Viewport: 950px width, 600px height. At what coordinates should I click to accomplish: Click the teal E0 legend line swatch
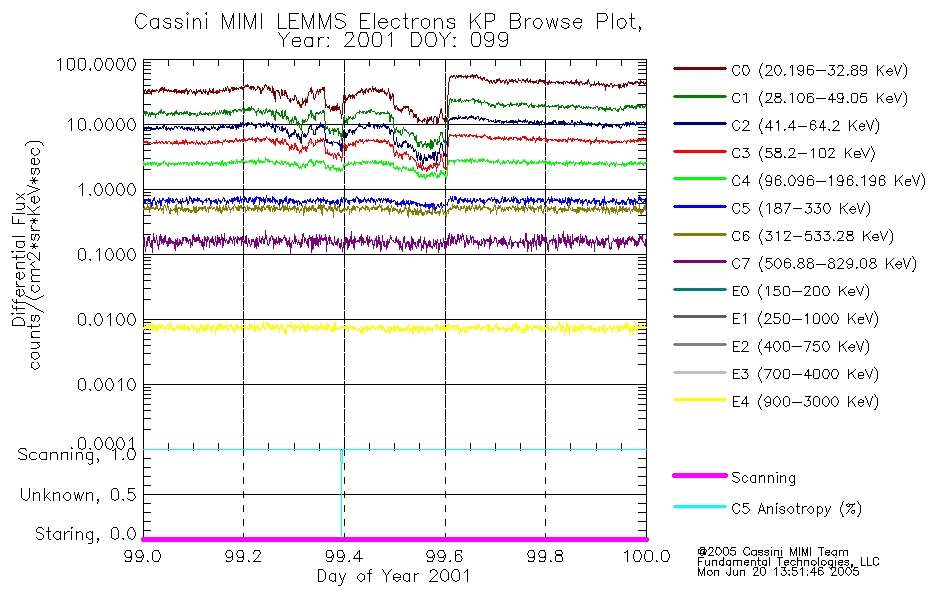700,289
